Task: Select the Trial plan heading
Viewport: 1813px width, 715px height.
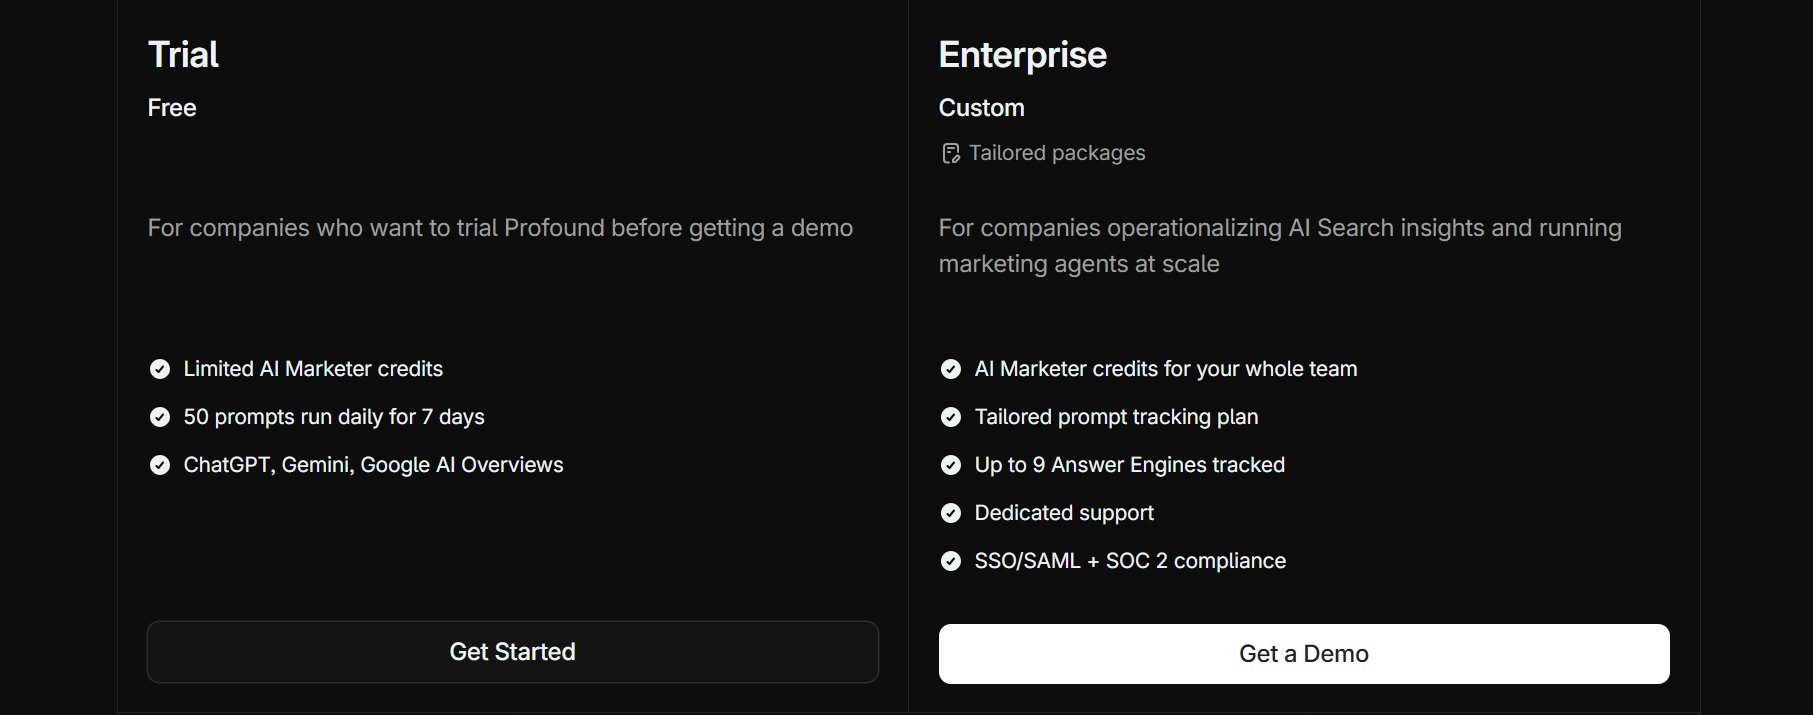Action: (x=183, y=54)
